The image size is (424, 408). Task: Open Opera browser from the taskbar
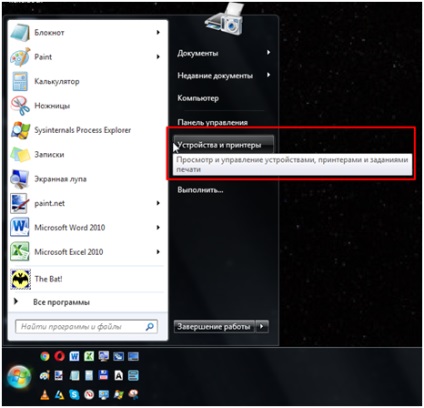(60, 356)
